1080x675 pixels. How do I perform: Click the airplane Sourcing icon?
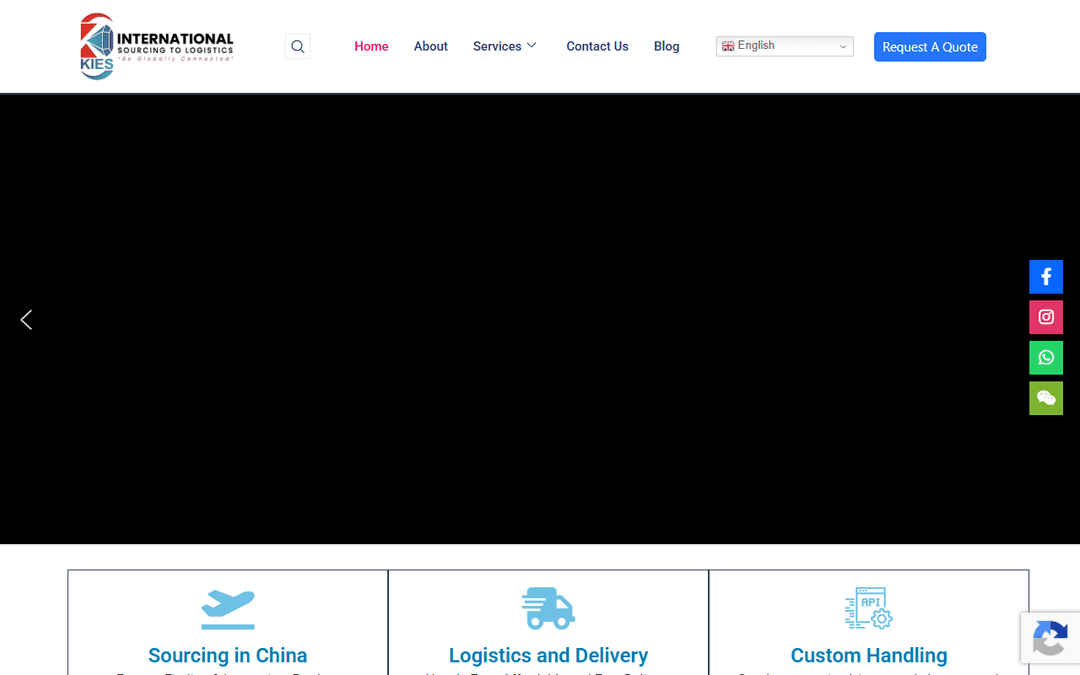228,610
